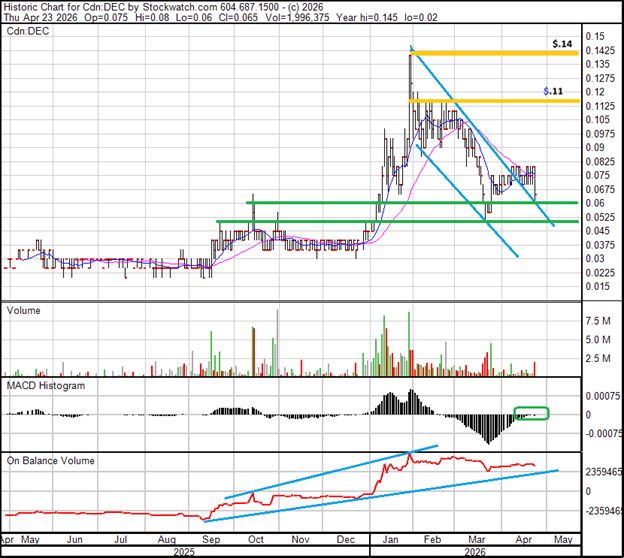Select the On Balance Volume panel title
Viewport: 624px width, 558px height.
point(54,460)
